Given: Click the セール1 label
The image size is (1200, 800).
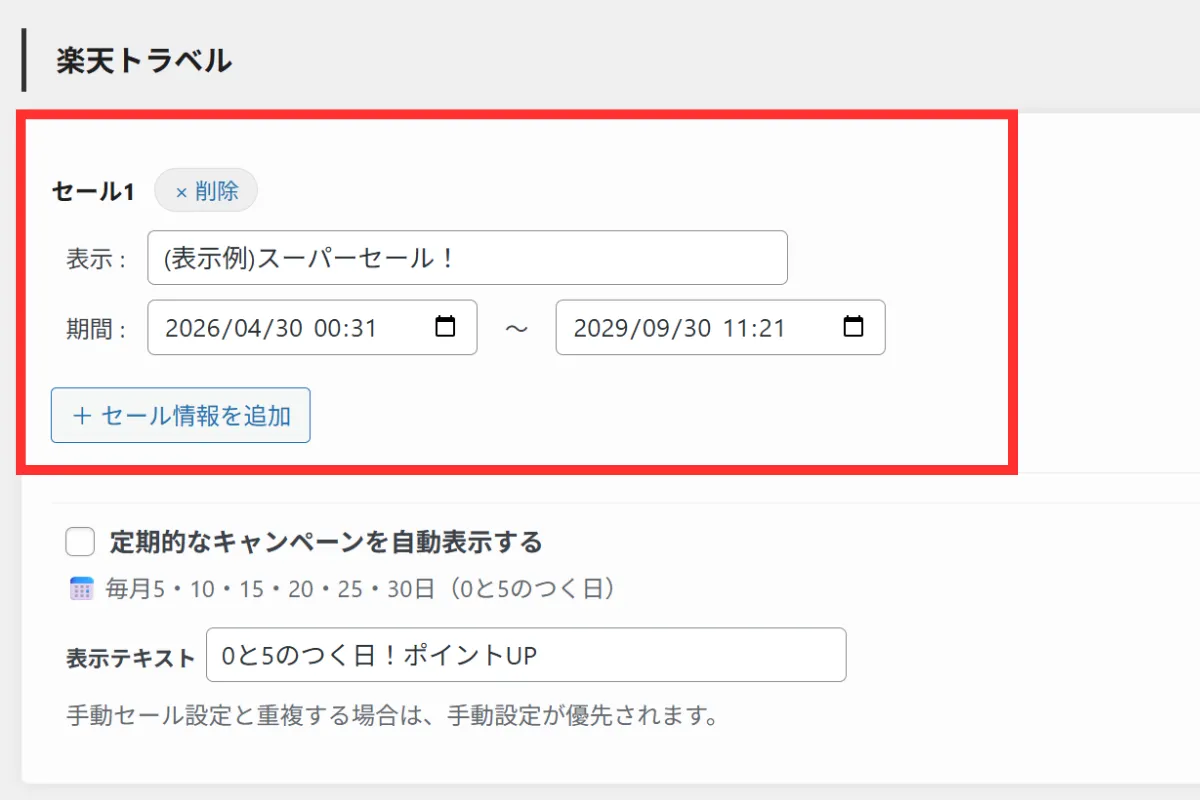Looking at the screenshot, I should click(x=93, y=192).
